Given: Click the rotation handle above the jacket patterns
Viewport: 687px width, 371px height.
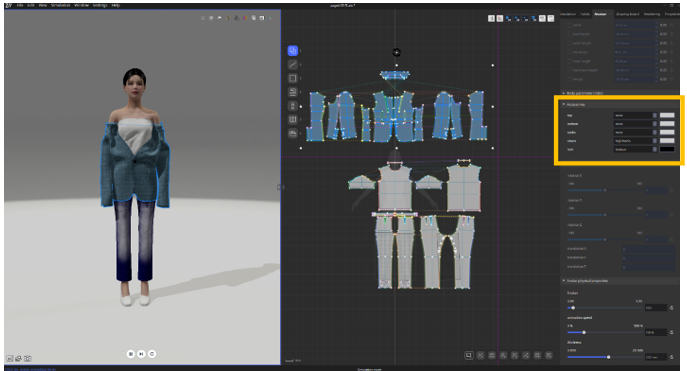Looking at the screenshot, I should [397, 53].
